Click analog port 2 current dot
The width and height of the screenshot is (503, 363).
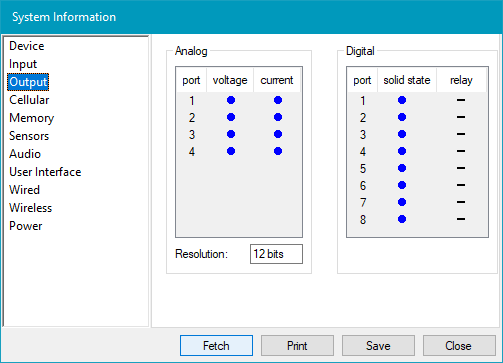(x=278, y=117)
